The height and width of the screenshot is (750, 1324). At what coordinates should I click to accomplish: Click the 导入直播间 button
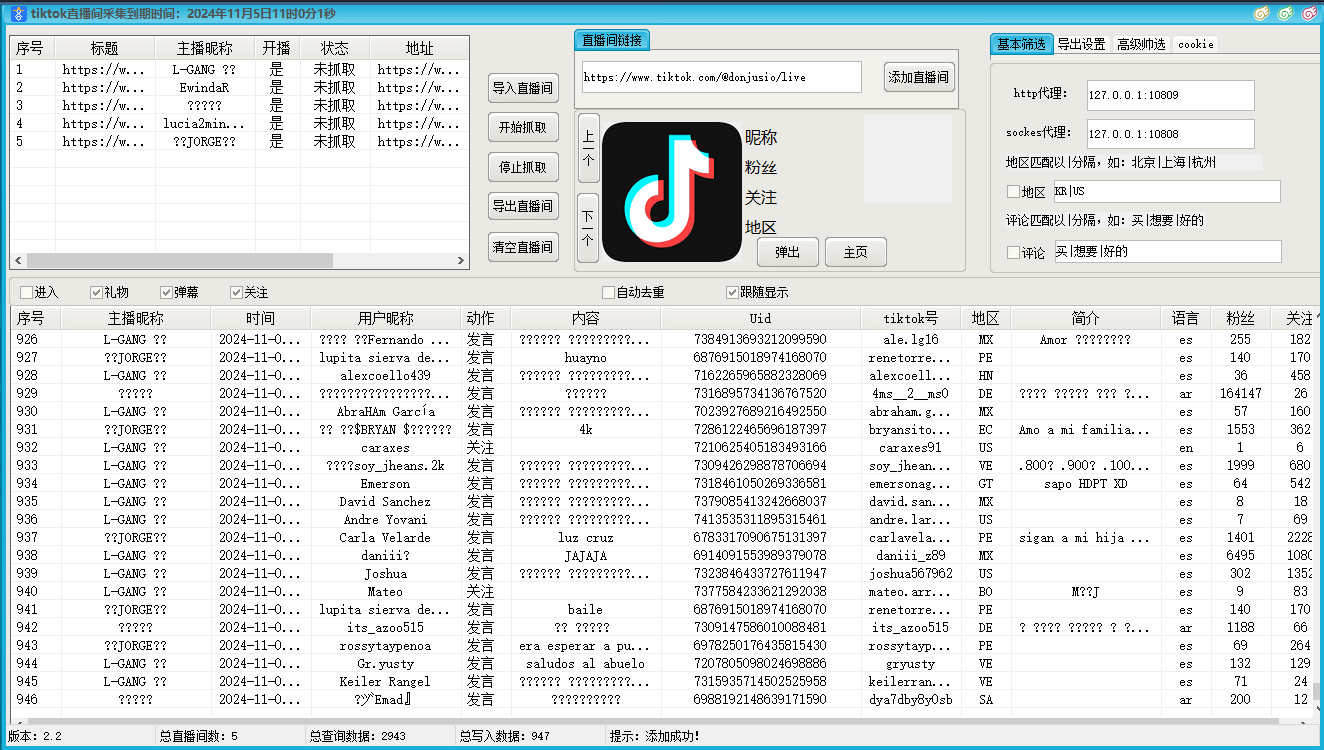pyautogui.click(x=523, y=88)
